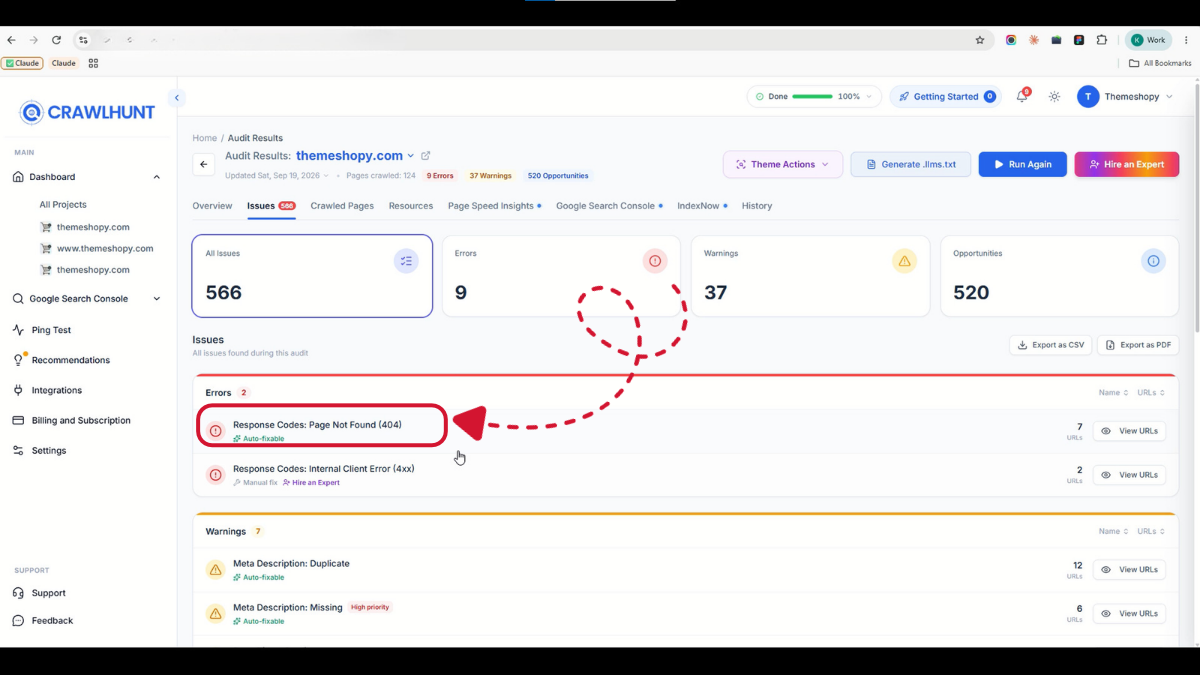Sort Warnings section by Name
Viewport: 1200px width, 675px height.
pyautogui.click(x=1113, y=532)
